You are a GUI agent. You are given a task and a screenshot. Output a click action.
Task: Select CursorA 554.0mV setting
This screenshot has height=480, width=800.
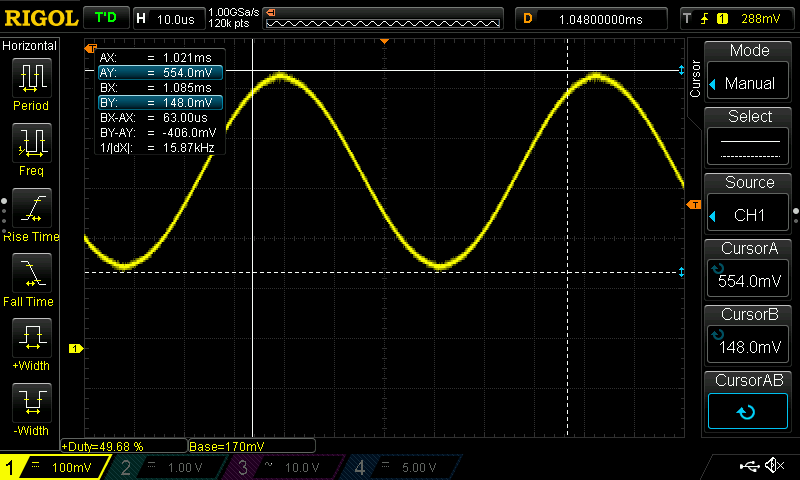tap(748, 280)
